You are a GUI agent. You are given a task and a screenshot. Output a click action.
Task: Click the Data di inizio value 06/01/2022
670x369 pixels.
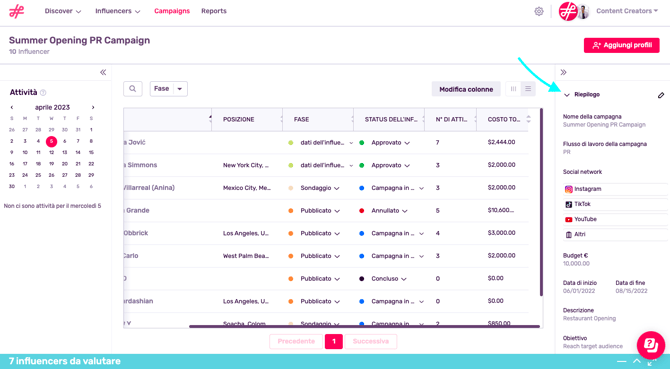[579, 291]
